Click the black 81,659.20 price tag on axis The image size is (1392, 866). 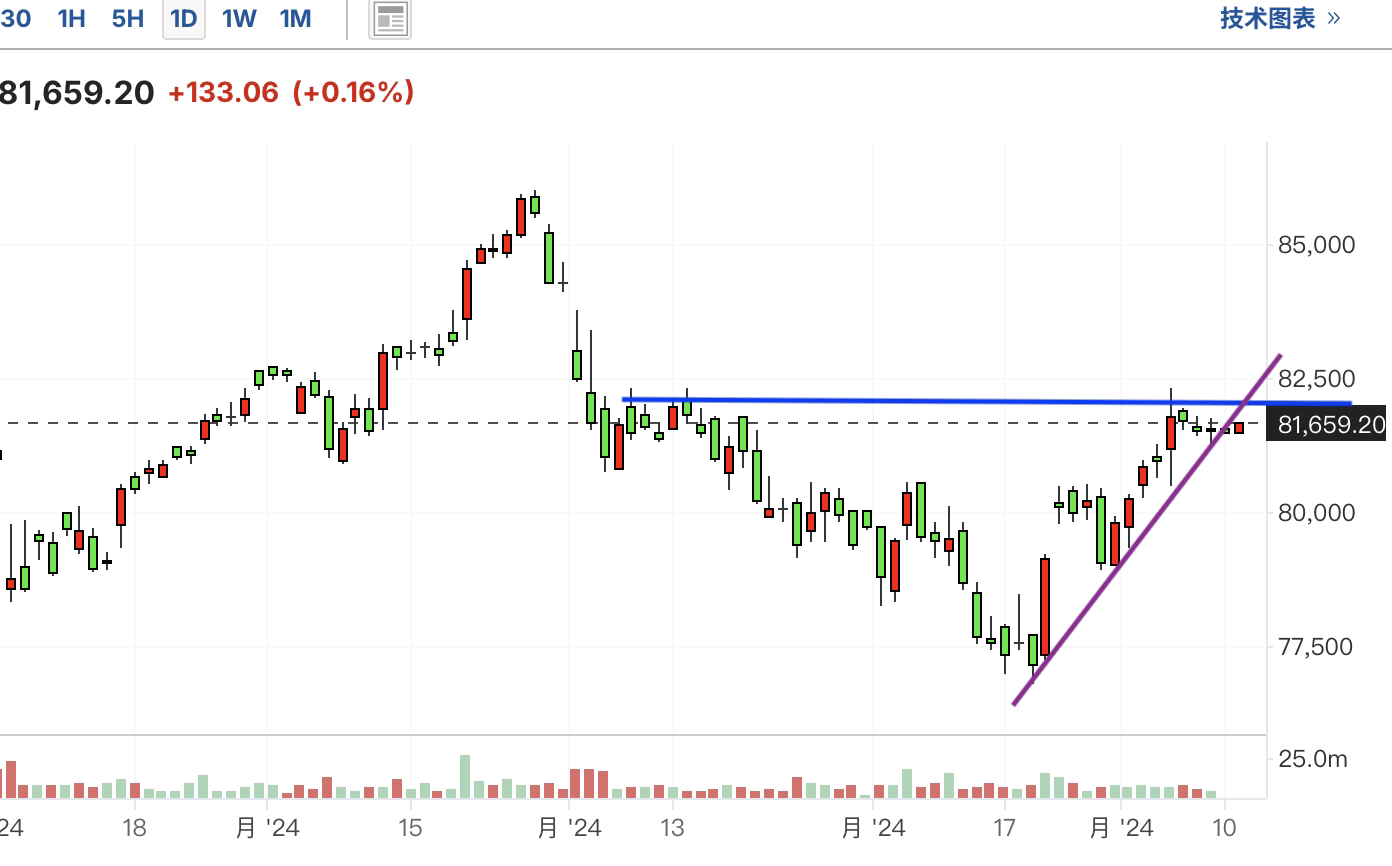(1328, 425)
